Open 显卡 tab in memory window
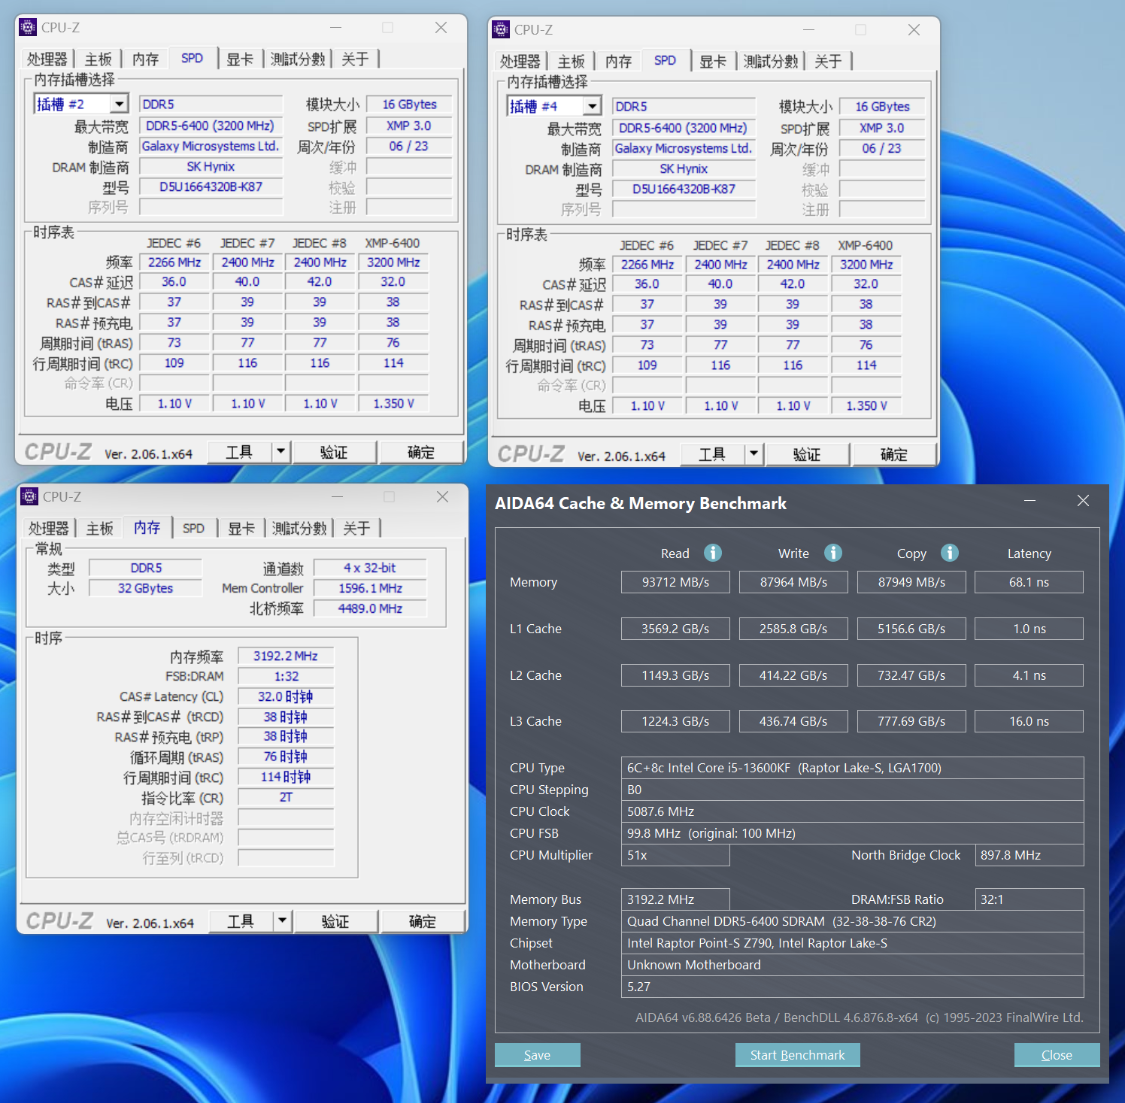The width and height of the screenshot is (1125, 1103). pos(241,528)
